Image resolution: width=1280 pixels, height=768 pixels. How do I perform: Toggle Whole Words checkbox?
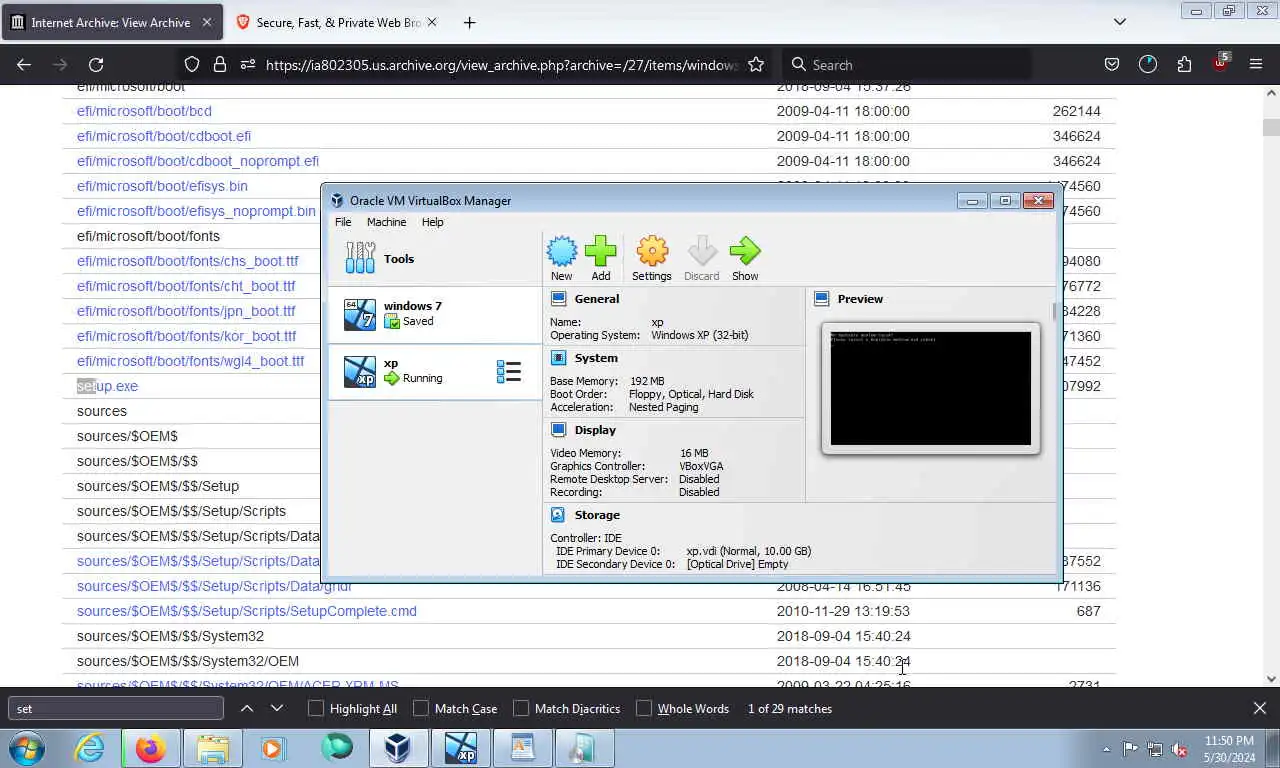coord(644,708)
